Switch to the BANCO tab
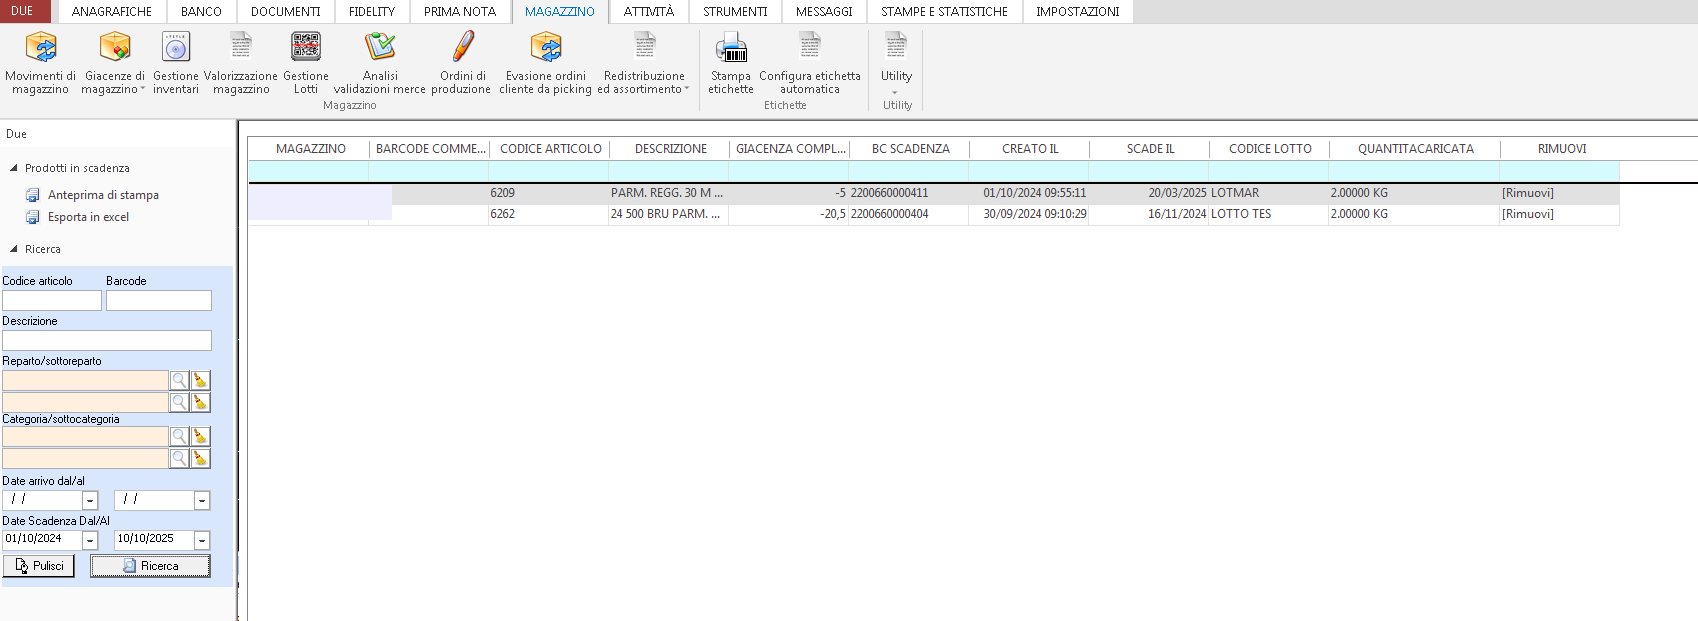 (201, 12)
